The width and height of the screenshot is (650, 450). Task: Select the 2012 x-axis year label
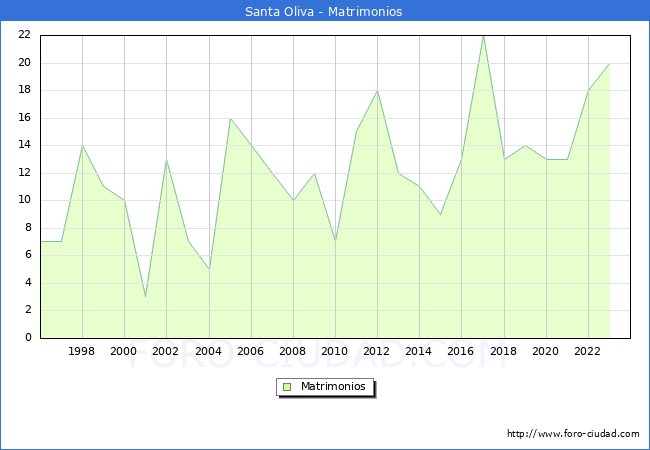(x=377, y=352)
